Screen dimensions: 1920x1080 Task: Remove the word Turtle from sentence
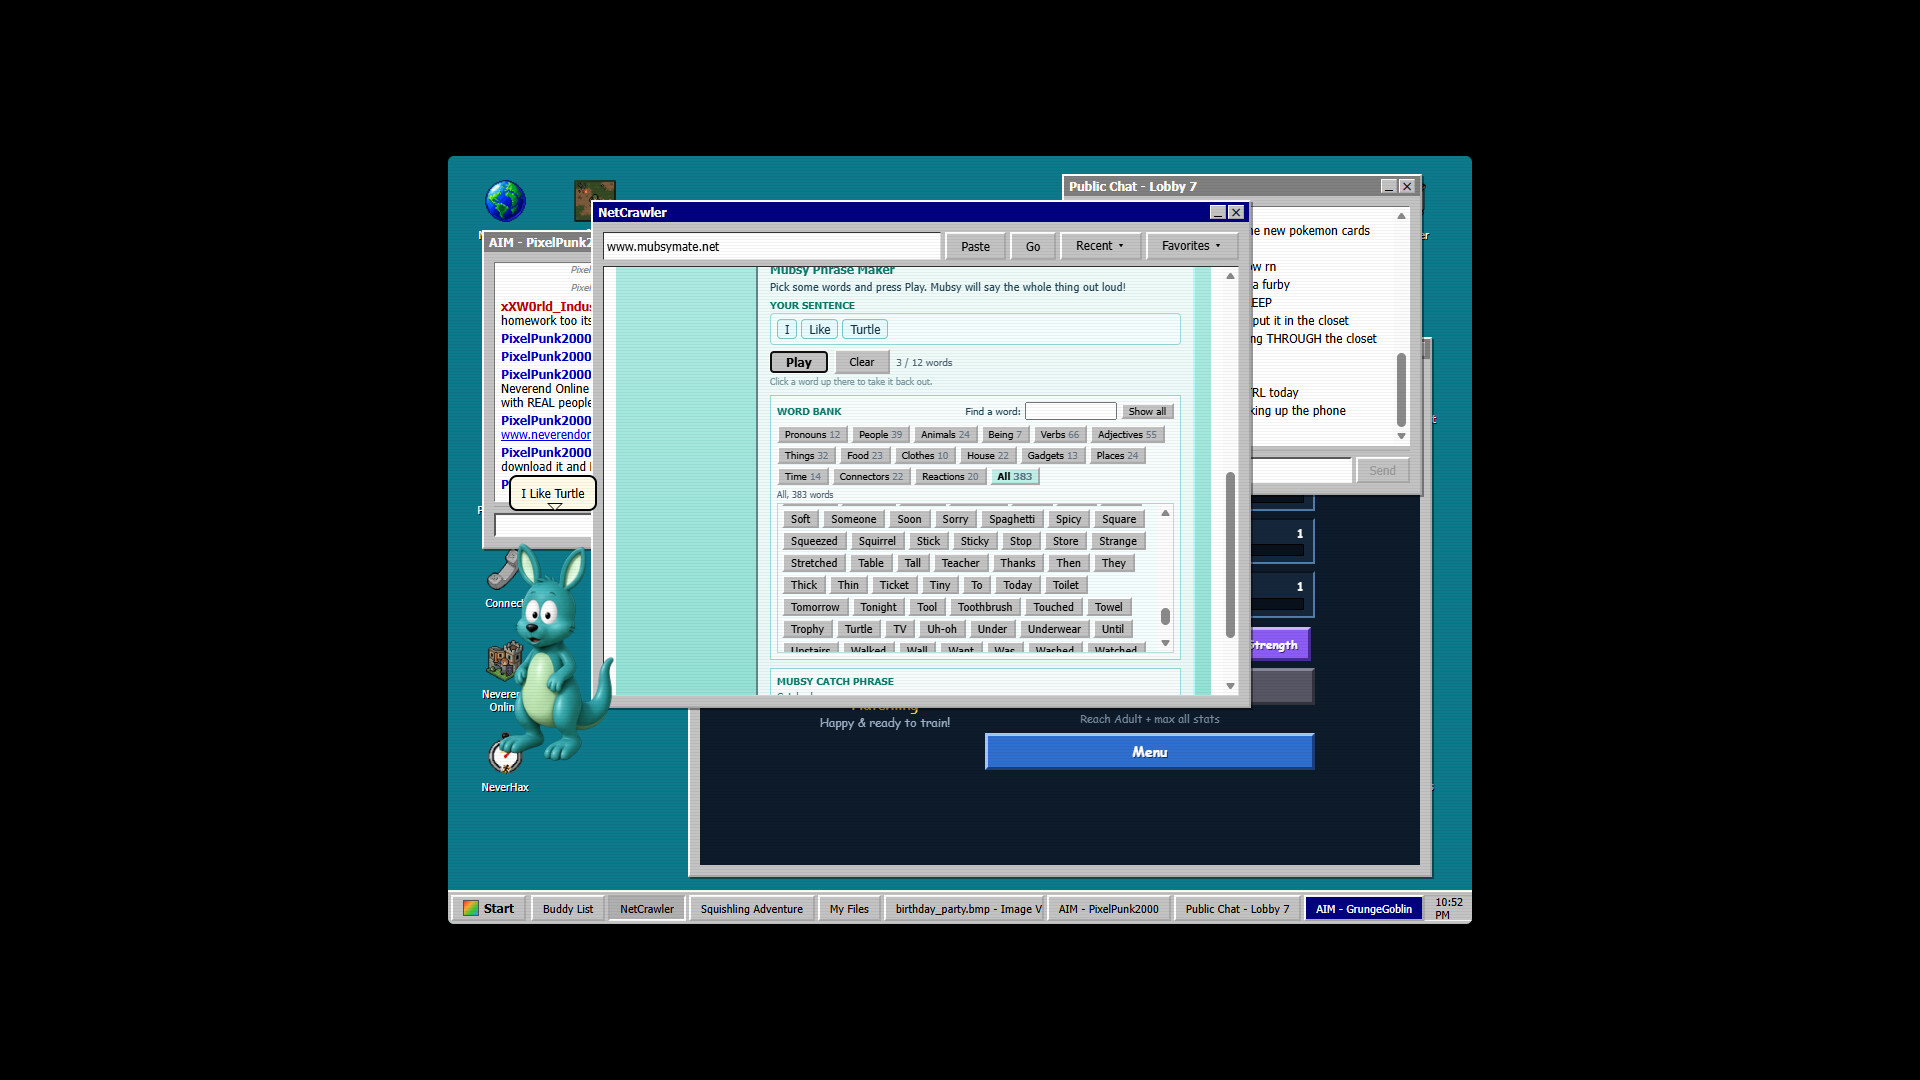point(865,329)
